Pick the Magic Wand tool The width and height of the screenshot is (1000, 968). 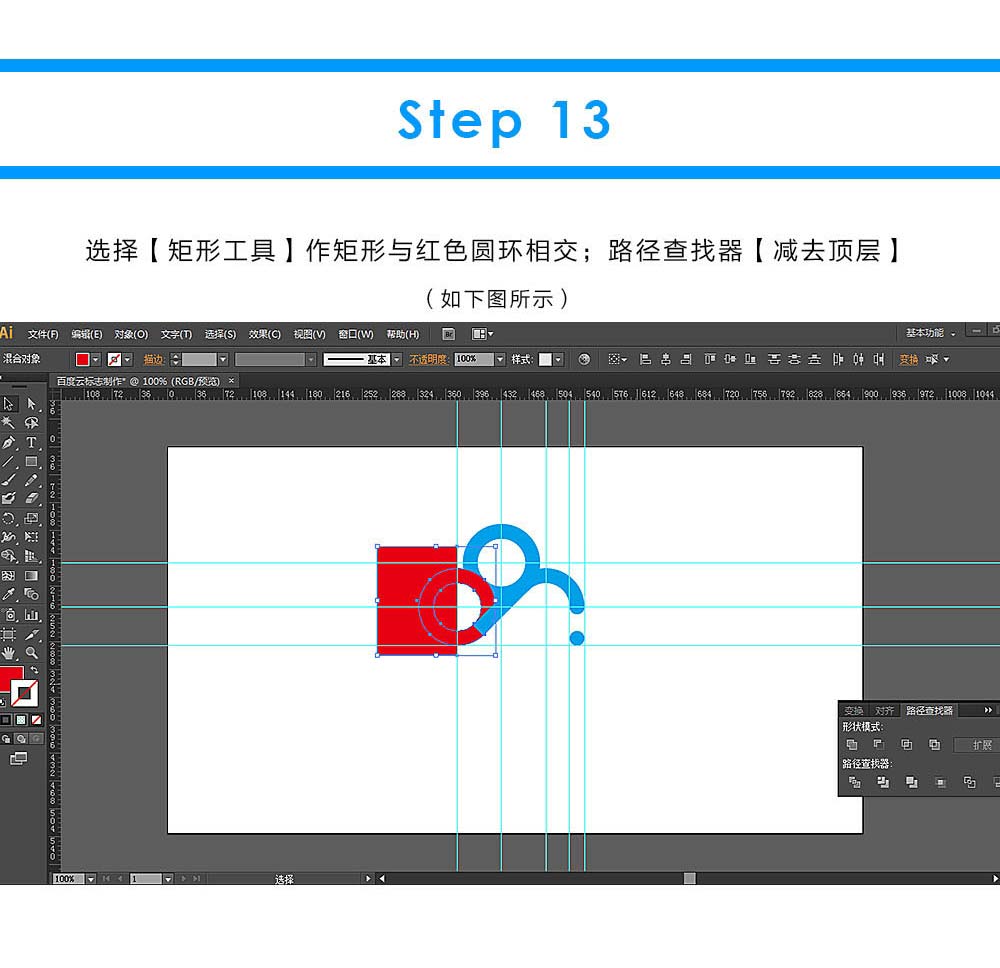coord(8,423)
